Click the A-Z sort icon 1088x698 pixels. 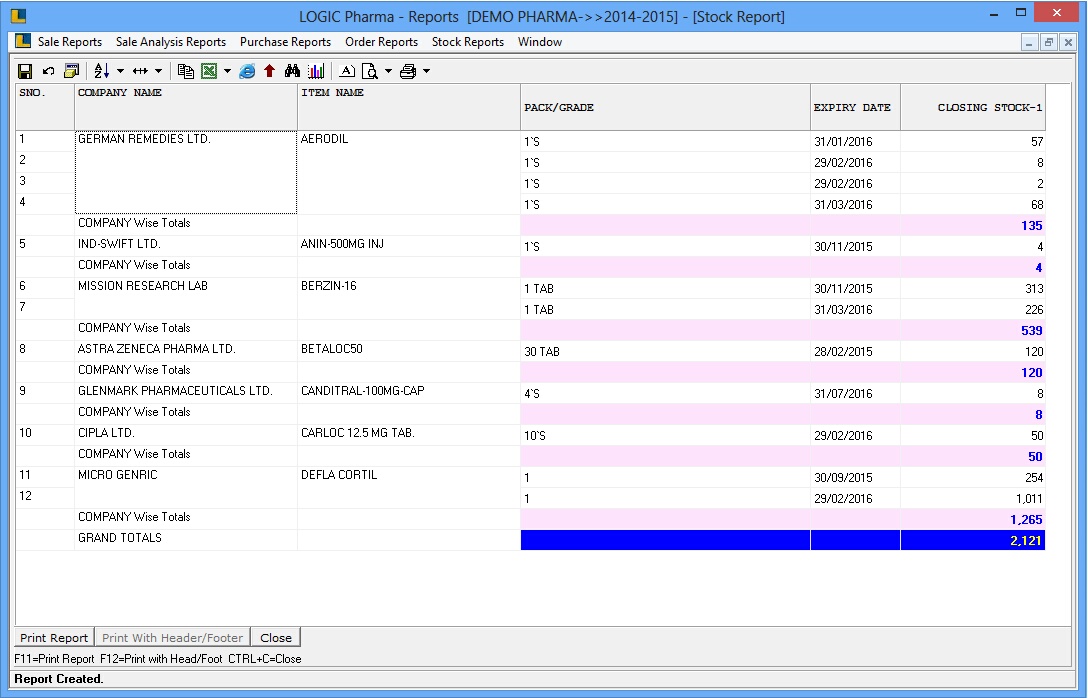(101, 71)
